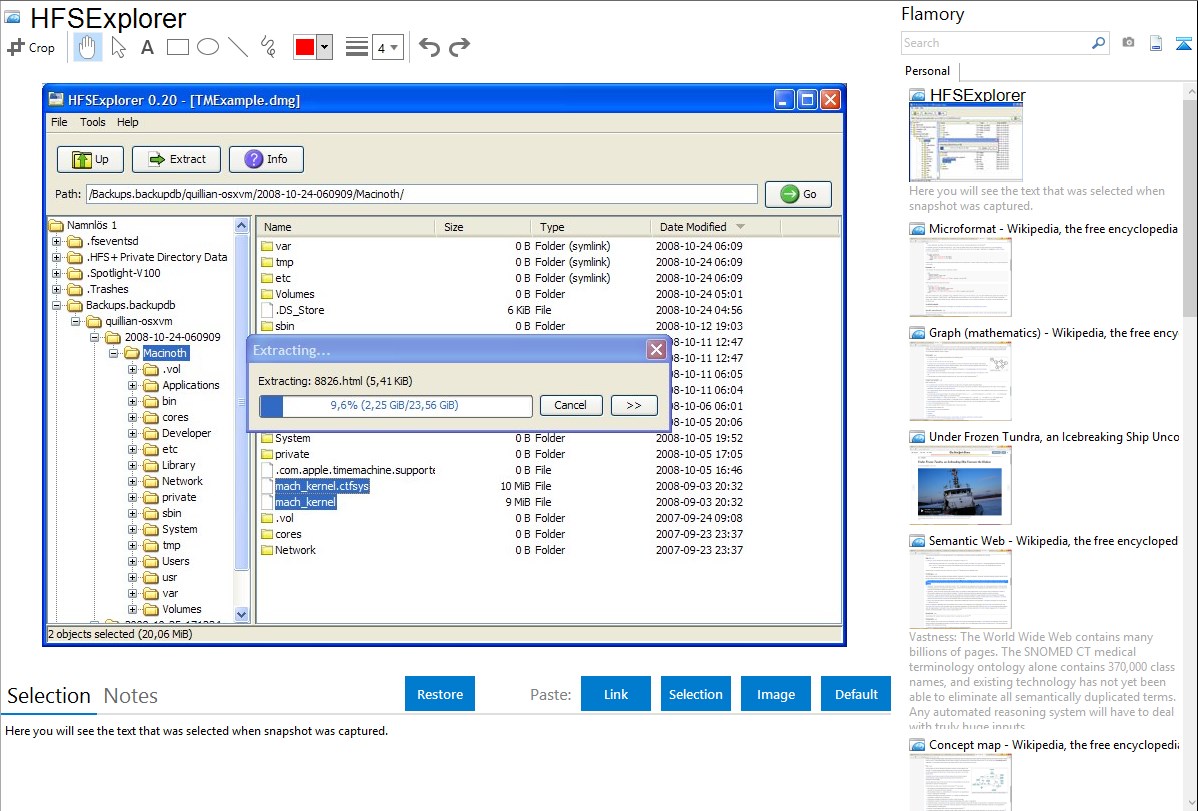Collapse the Backups.backupdb tree node

point(57,306)
